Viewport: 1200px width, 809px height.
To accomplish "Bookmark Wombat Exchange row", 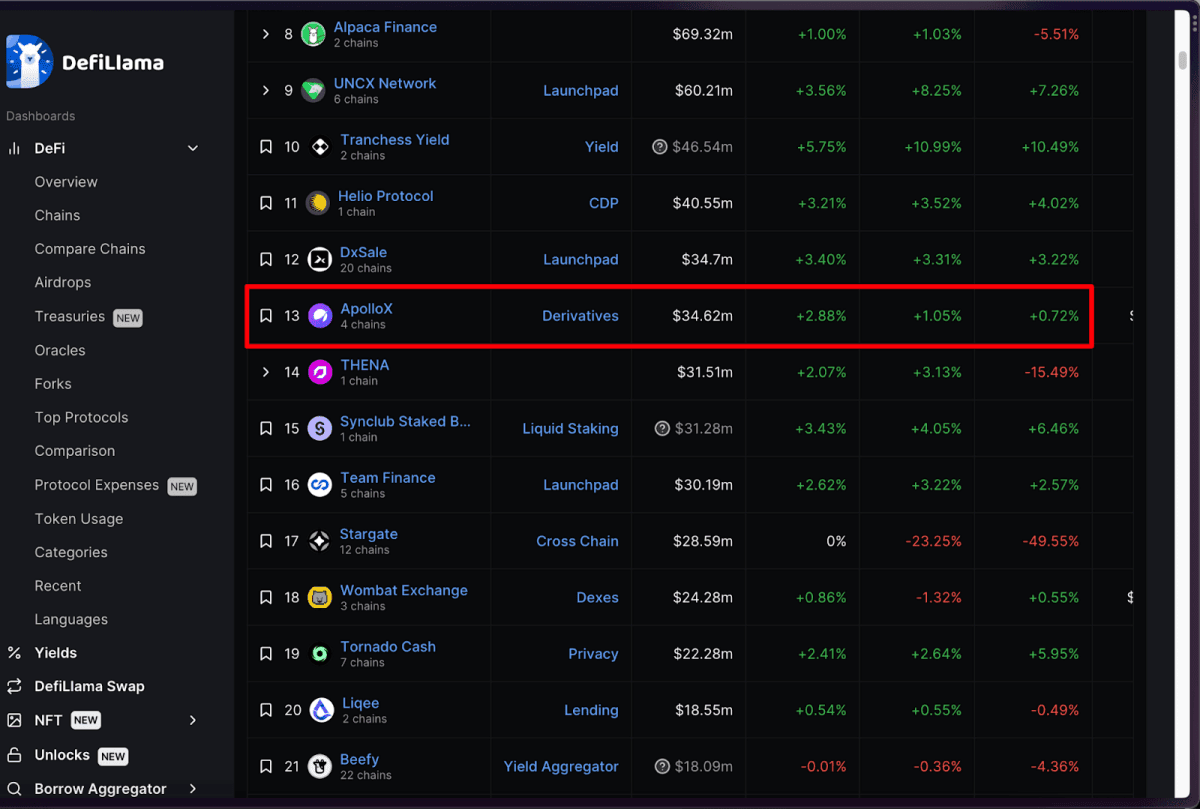I will point(266,598).
